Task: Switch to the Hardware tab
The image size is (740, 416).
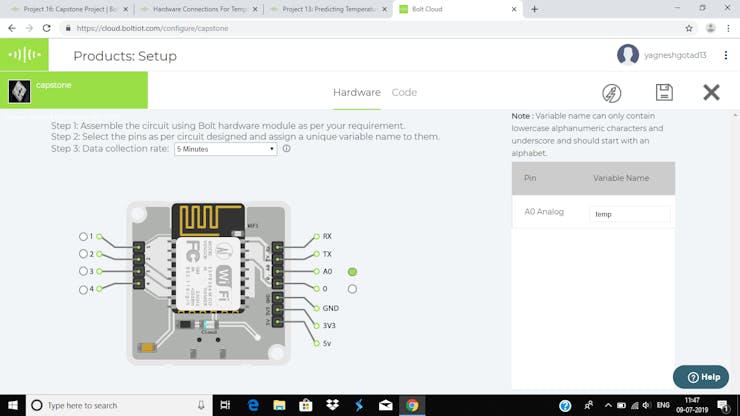Action: click(357, 93)
